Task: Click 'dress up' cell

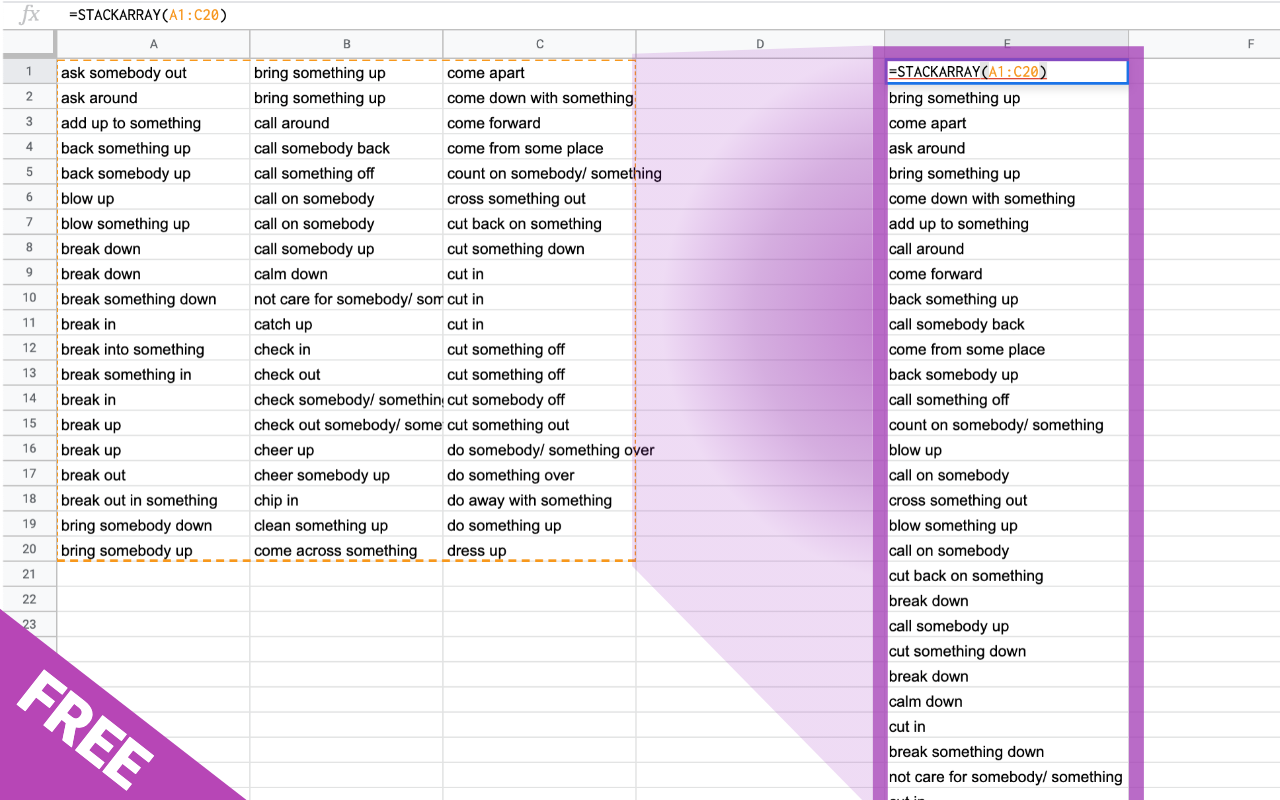Action: coord(539,550)
